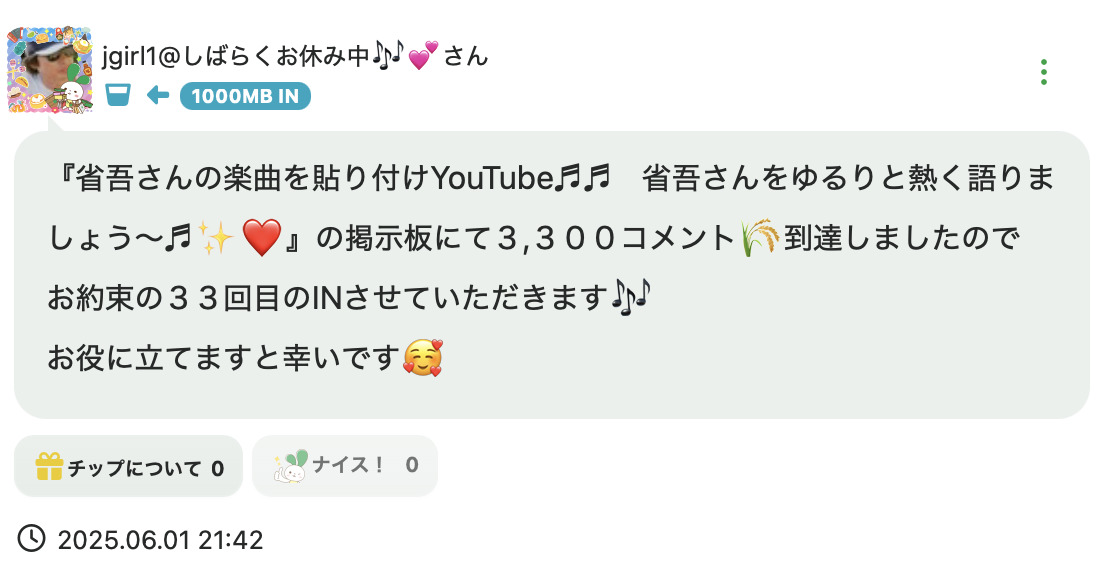Click the チップについて button
Screen dimensions: 1106x562
(128, 466)
